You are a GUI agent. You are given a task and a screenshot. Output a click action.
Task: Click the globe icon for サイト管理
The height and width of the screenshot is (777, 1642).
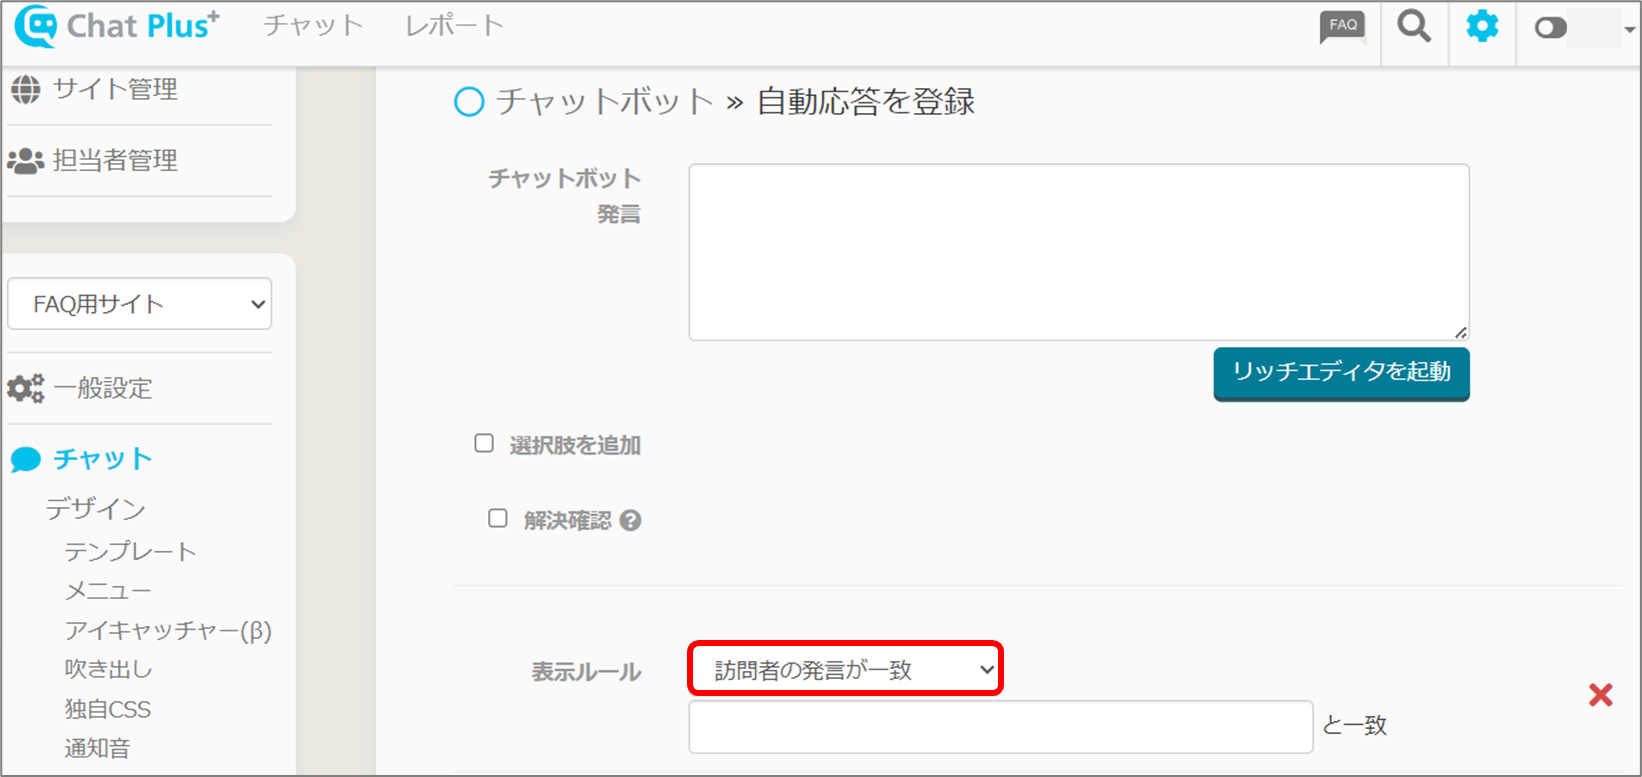pos(25,90)
